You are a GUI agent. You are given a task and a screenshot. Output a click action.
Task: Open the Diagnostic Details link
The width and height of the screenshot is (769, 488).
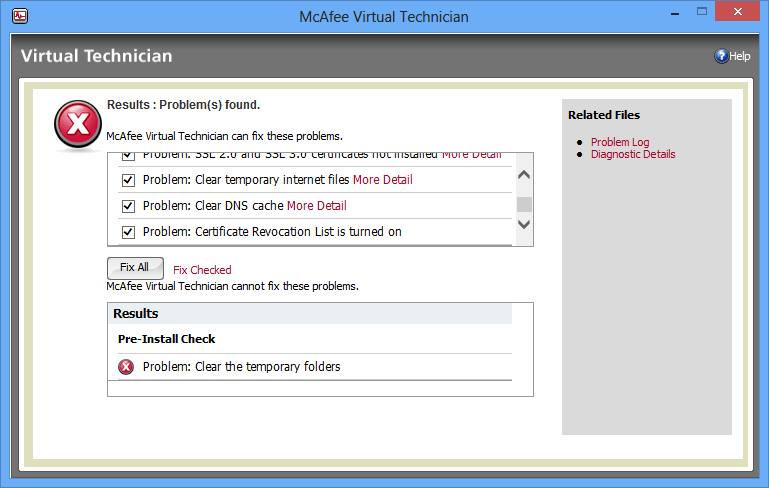pyautogui.click(x=633, y=154)
